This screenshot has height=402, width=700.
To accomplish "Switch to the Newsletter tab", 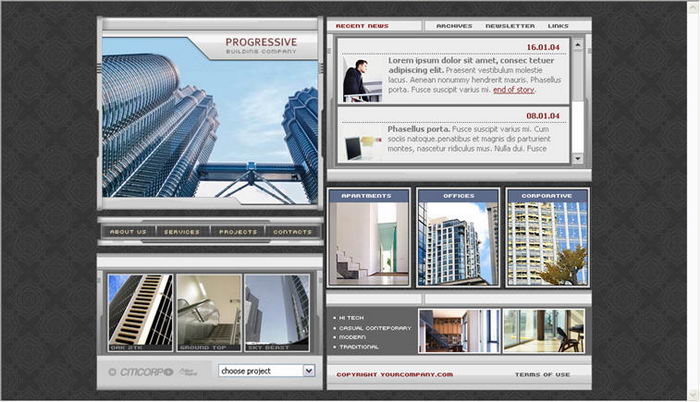I will [x=509, y=26].
